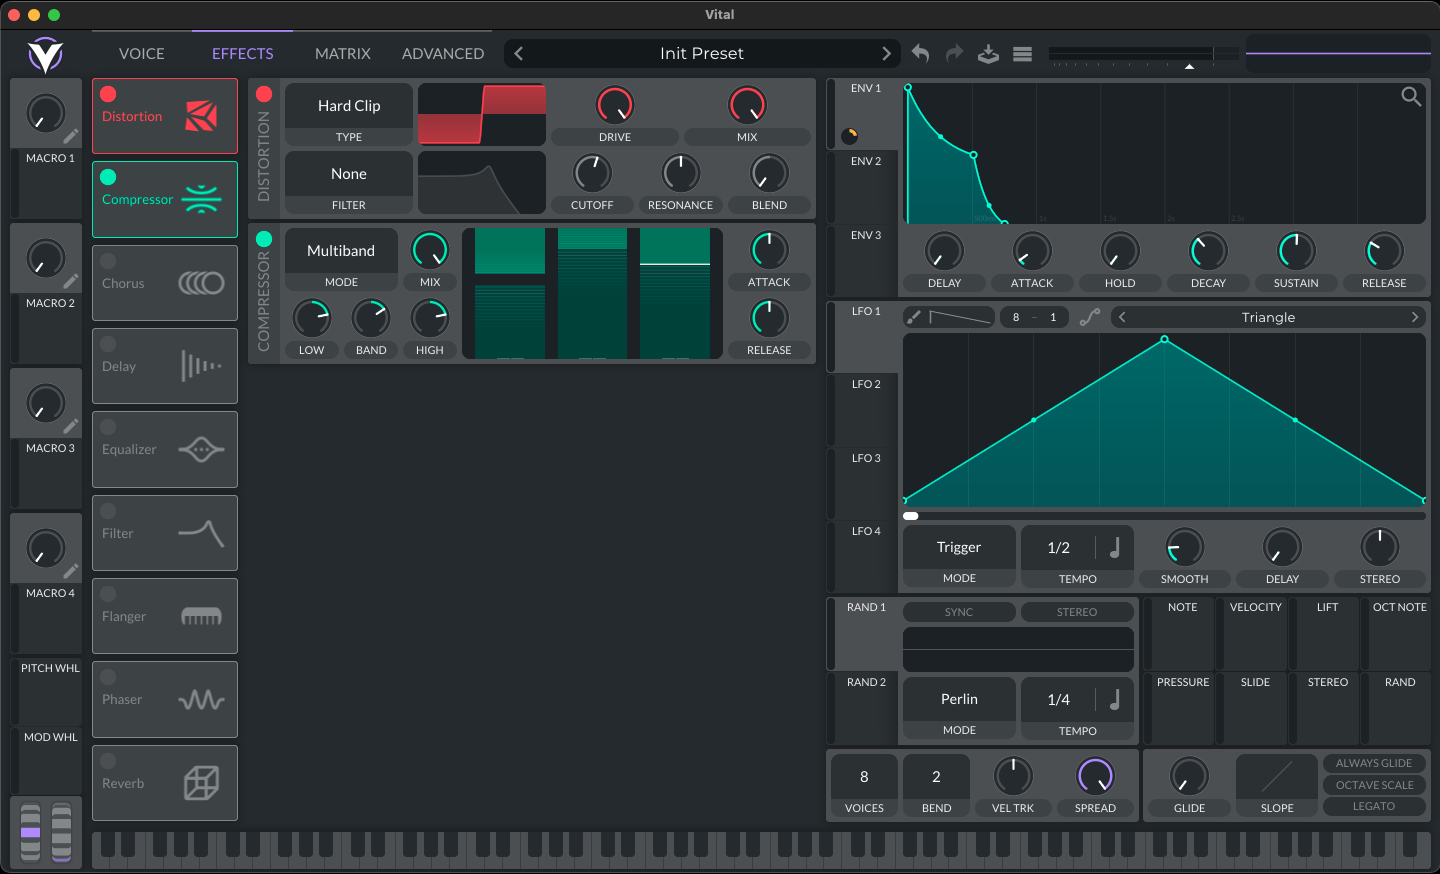1440x874 pixels.
Task: Go to the previous preset with the left chevron
Action: pos(519,54)
